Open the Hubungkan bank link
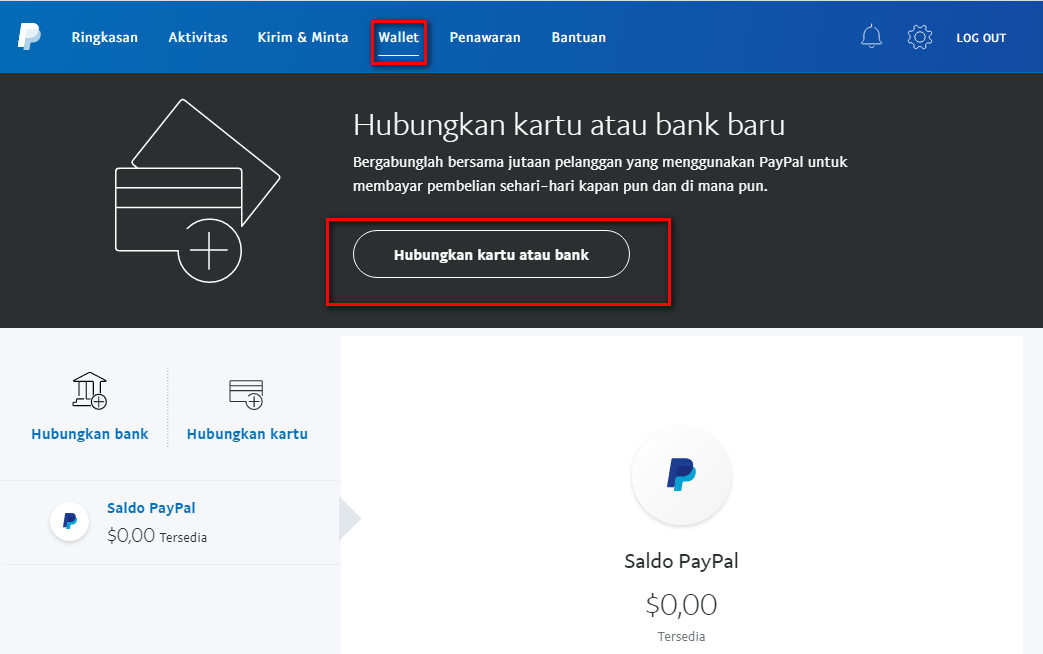1043x654 pixels. pos(89,434)
